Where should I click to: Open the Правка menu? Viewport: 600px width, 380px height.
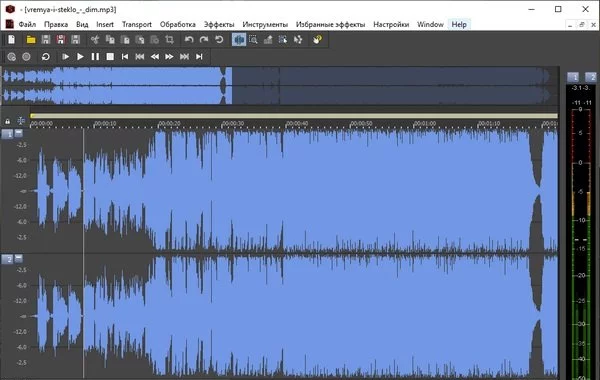[56, 24]
